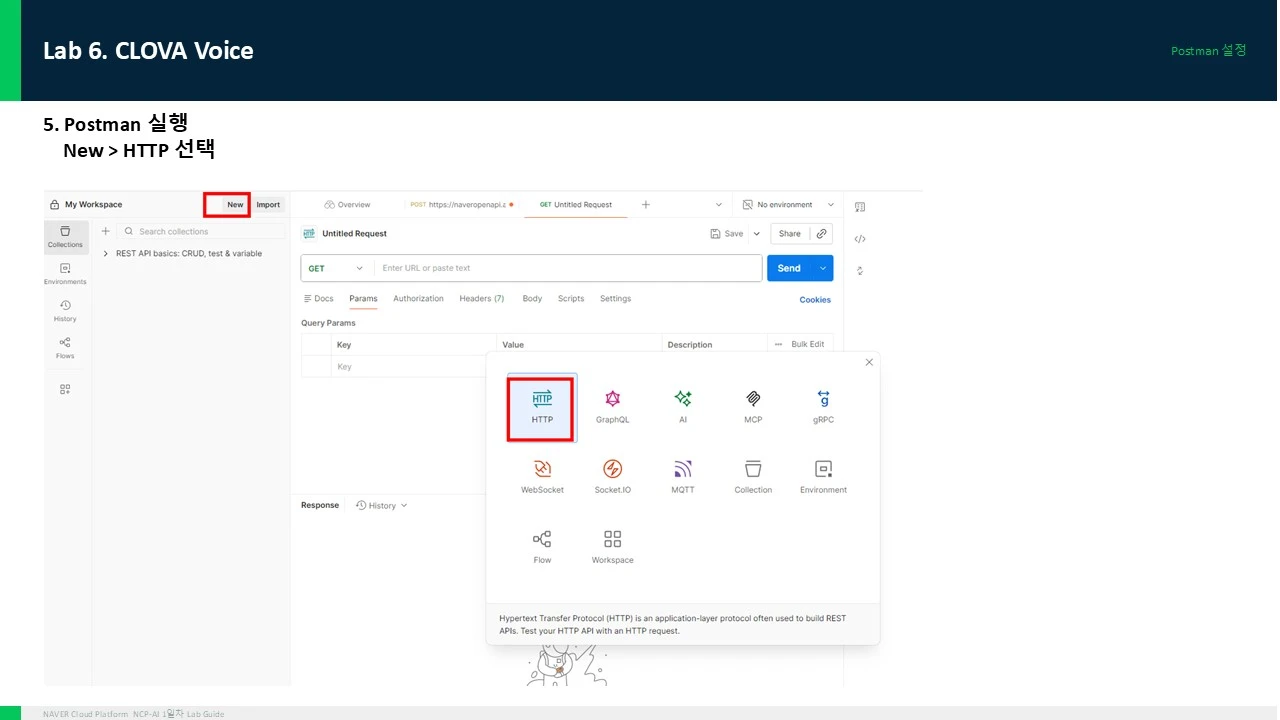Screen dimensions: 1280x720
Task: Open the No environment selector
Action: point(788,205)
